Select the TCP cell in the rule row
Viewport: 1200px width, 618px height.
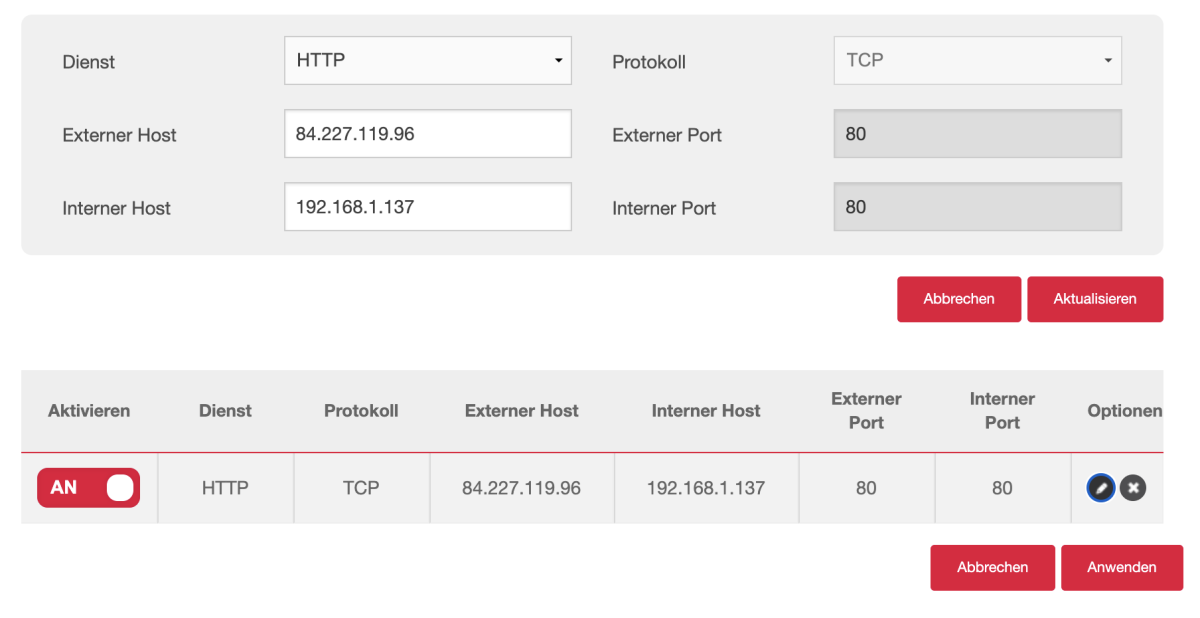tap(361, 488)
